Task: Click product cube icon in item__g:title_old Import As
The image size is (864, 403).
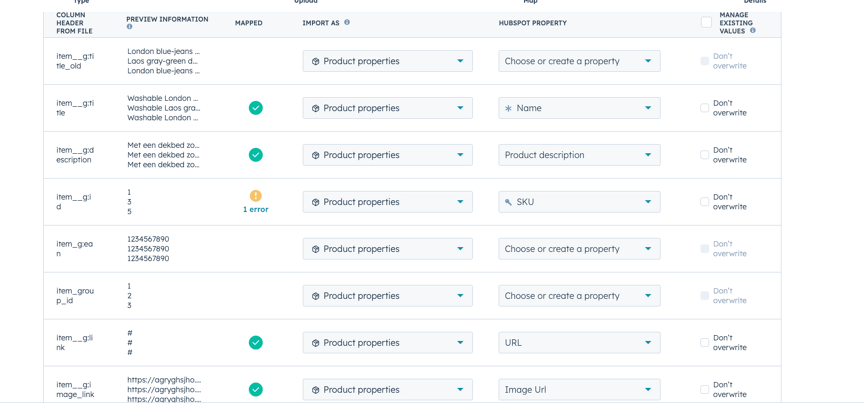Action: pos(316,61)
